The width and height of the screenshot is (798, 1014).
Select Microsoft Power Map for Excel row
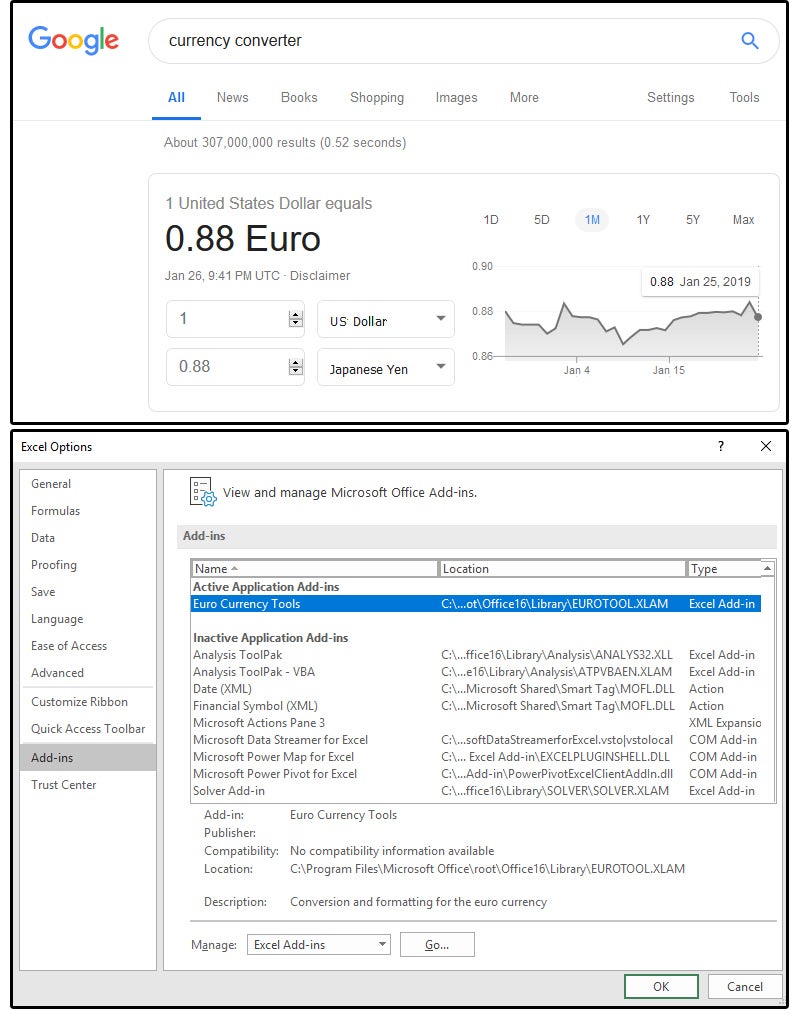pyautogui.click(x=476, y=757)
